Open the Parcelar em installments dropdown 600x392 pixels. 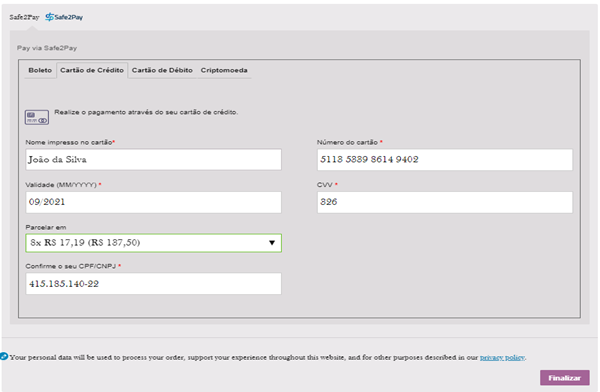(153, 243)
